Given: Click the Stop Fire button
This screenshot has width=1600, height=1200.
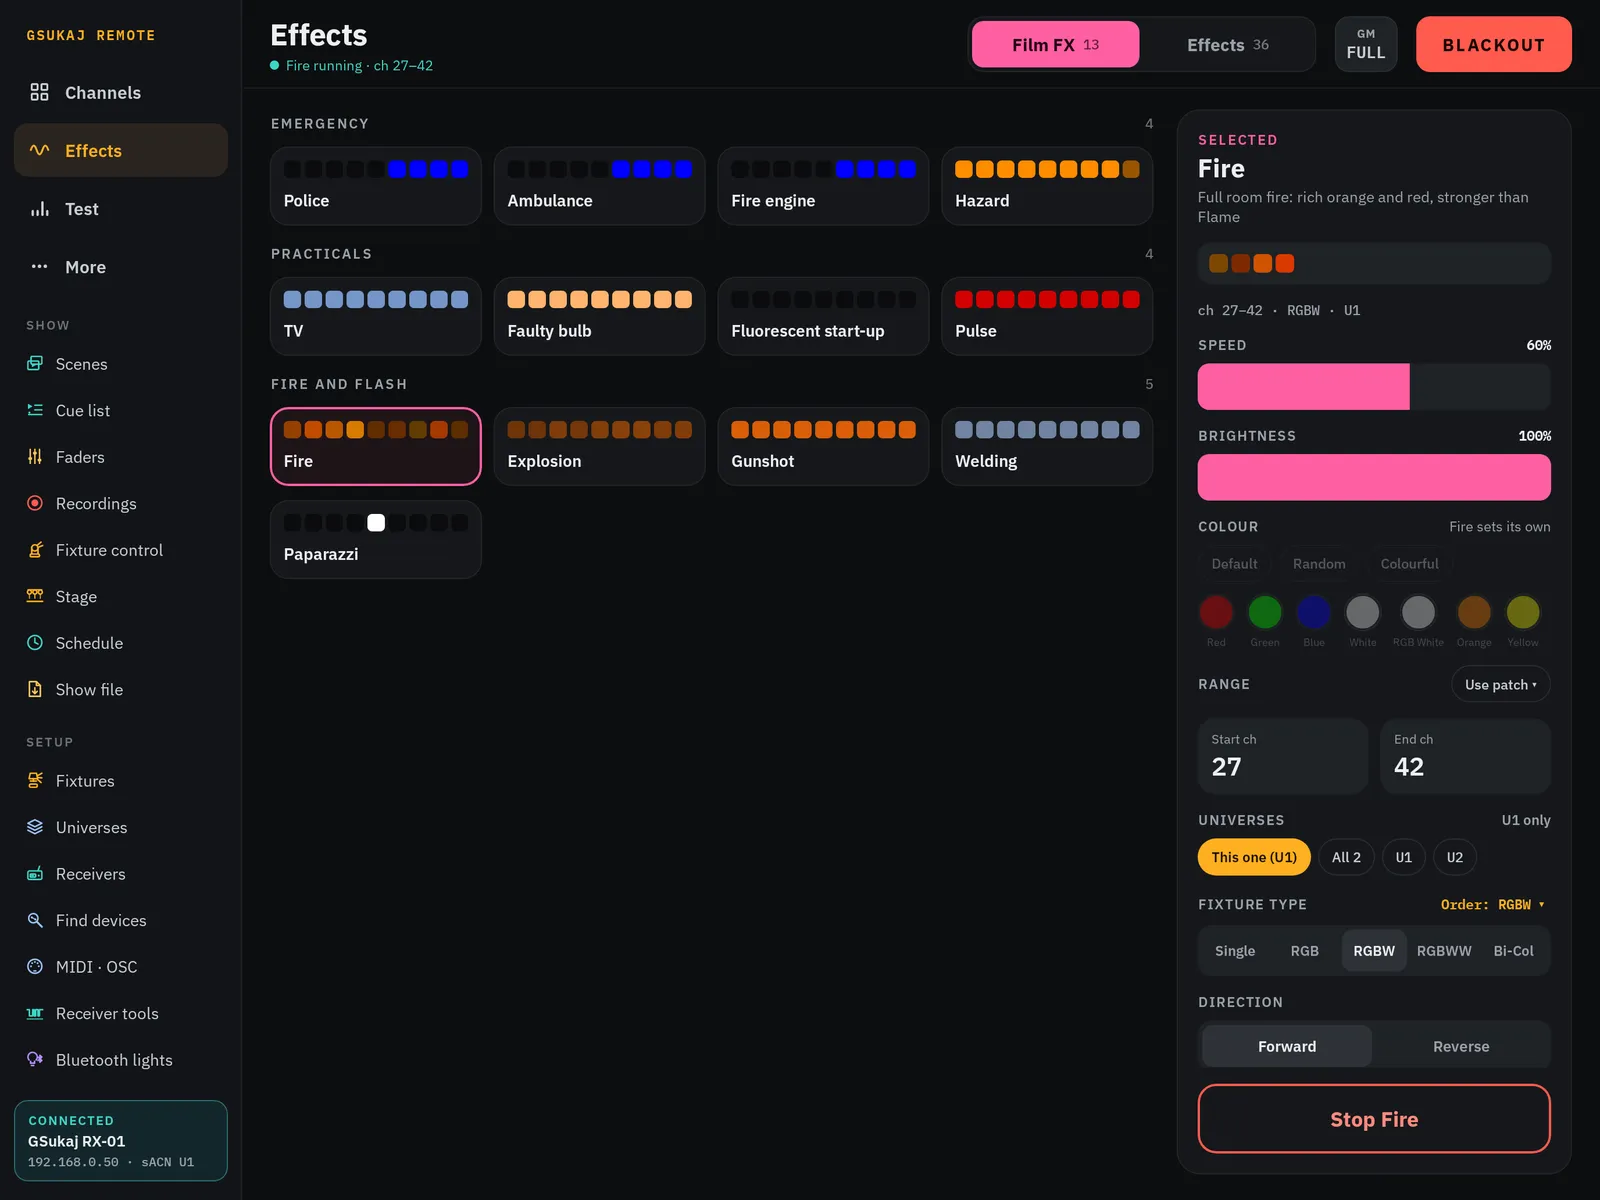Looking at the screenshot, I should coord(1374,1119).
